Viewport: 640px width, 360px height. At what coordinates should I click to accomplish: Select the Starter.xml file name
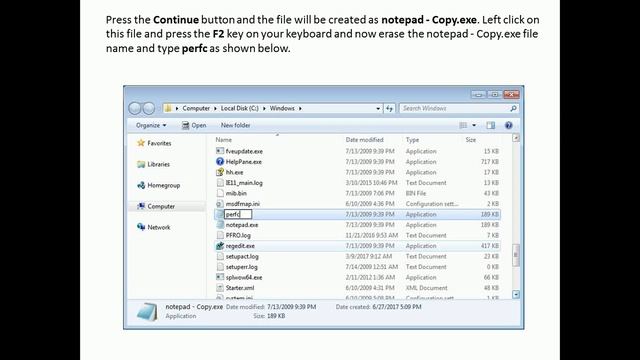pos(240,288)
